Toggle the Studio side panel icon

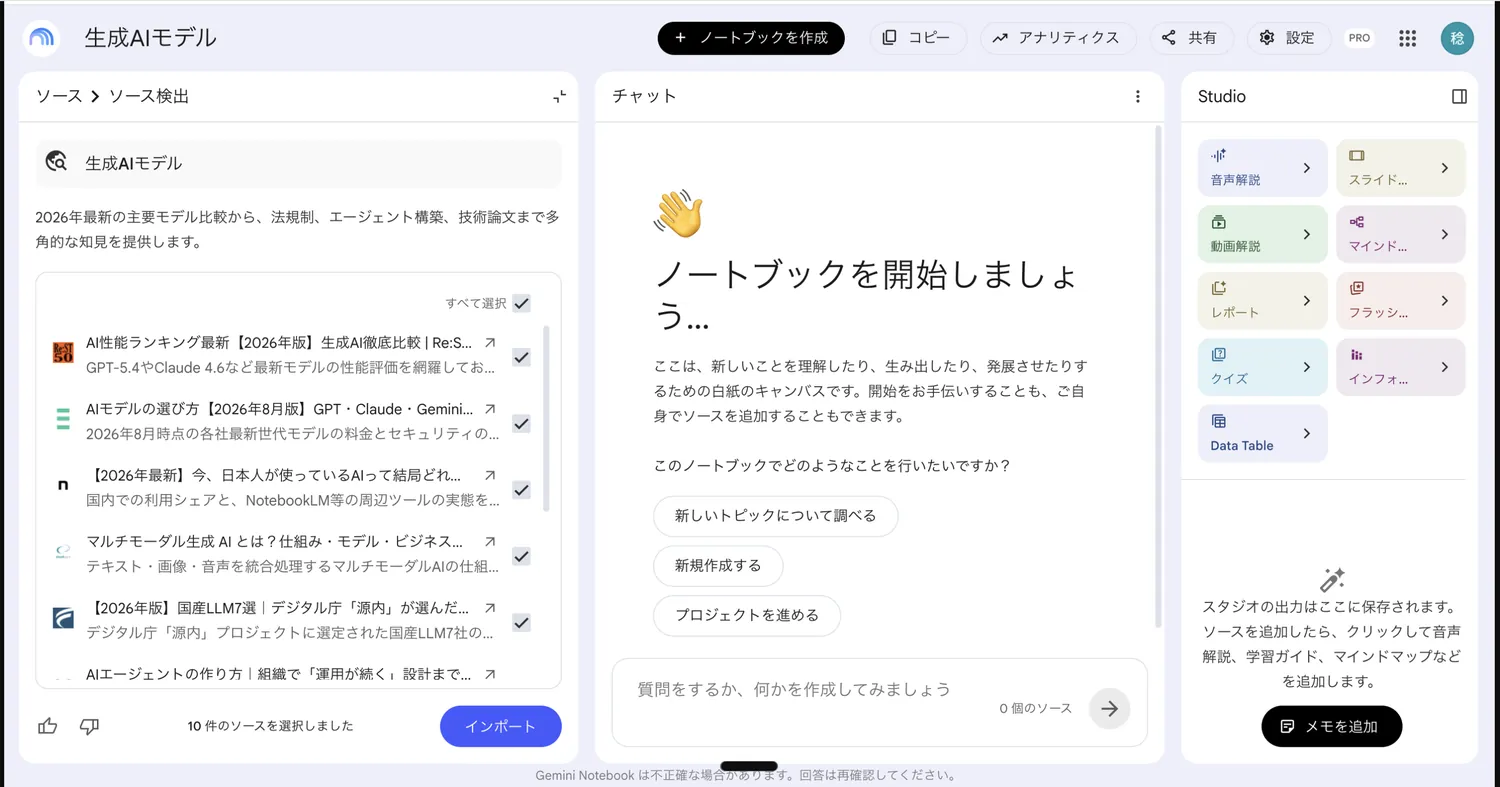[x=1459, y=96]
